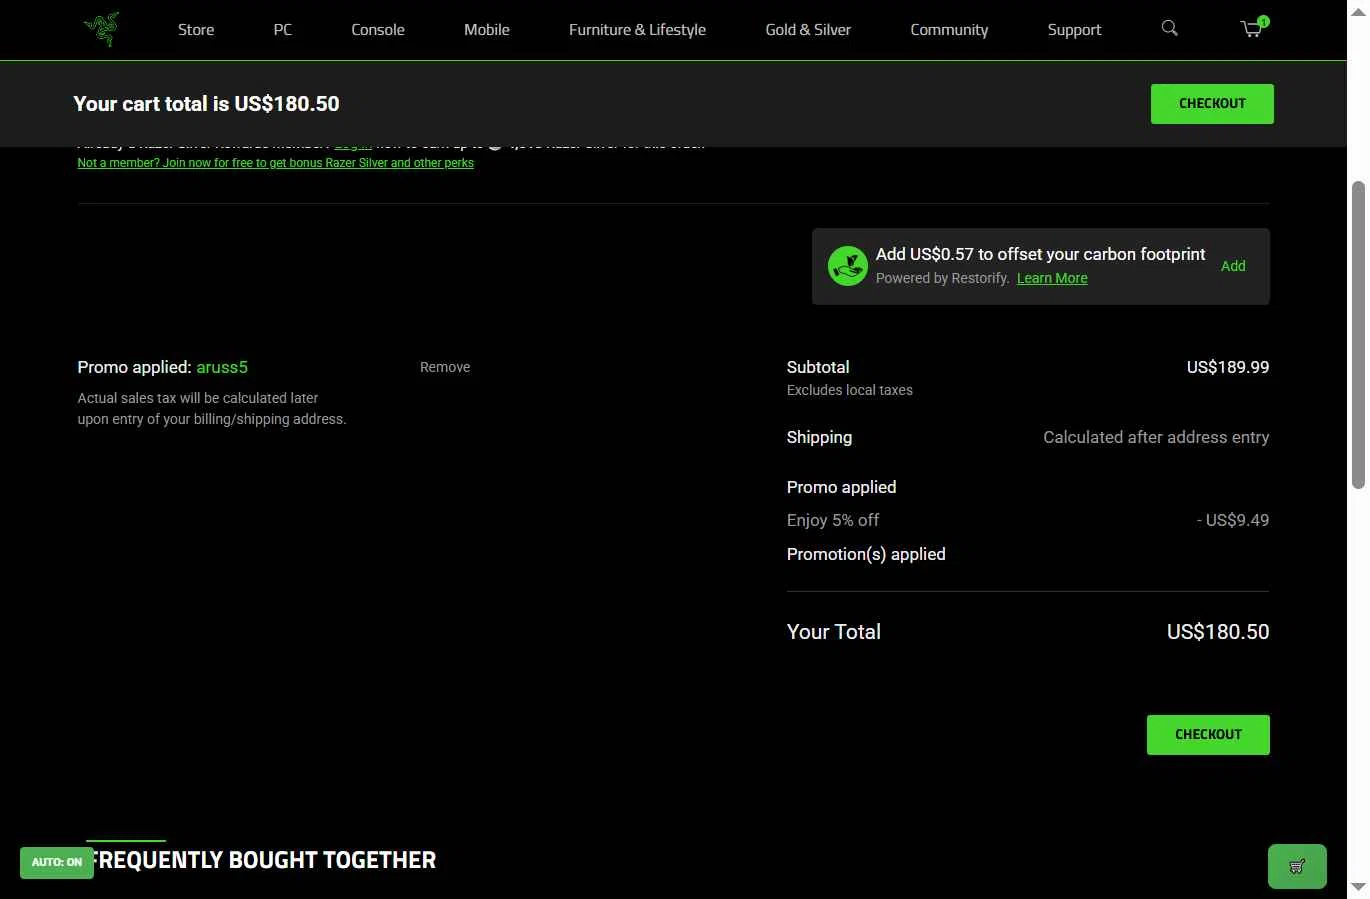Open the Console menu

point(378,30)
